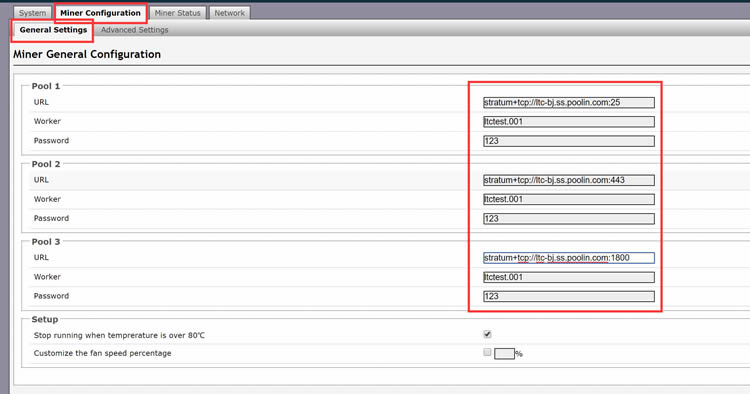Open the Network tab

[x=230, y=13]
